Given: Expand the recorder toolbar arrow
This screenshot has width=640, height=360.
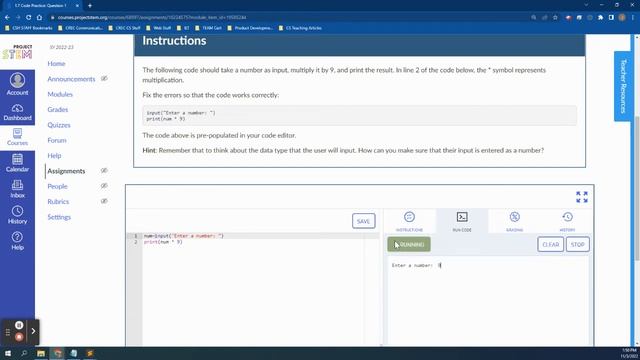Looking at the screenshot, I should click(x=33, y=331).
